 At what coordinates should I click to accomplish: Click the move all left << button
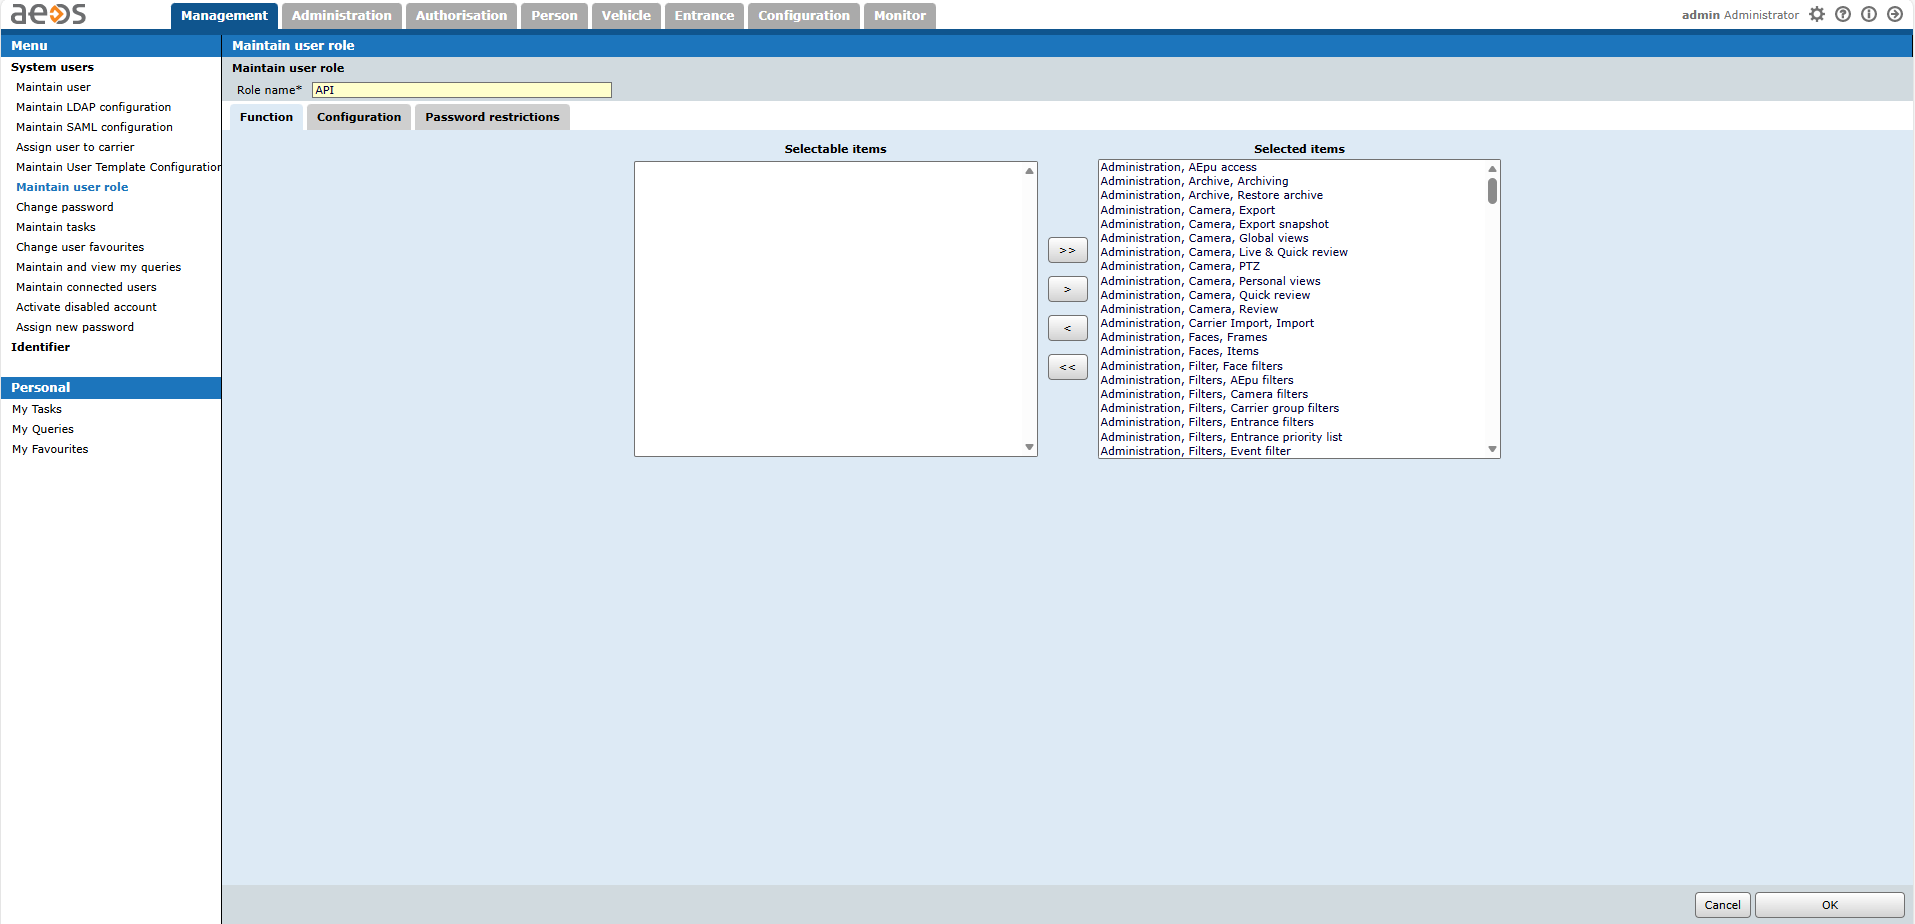(1067, 367)
